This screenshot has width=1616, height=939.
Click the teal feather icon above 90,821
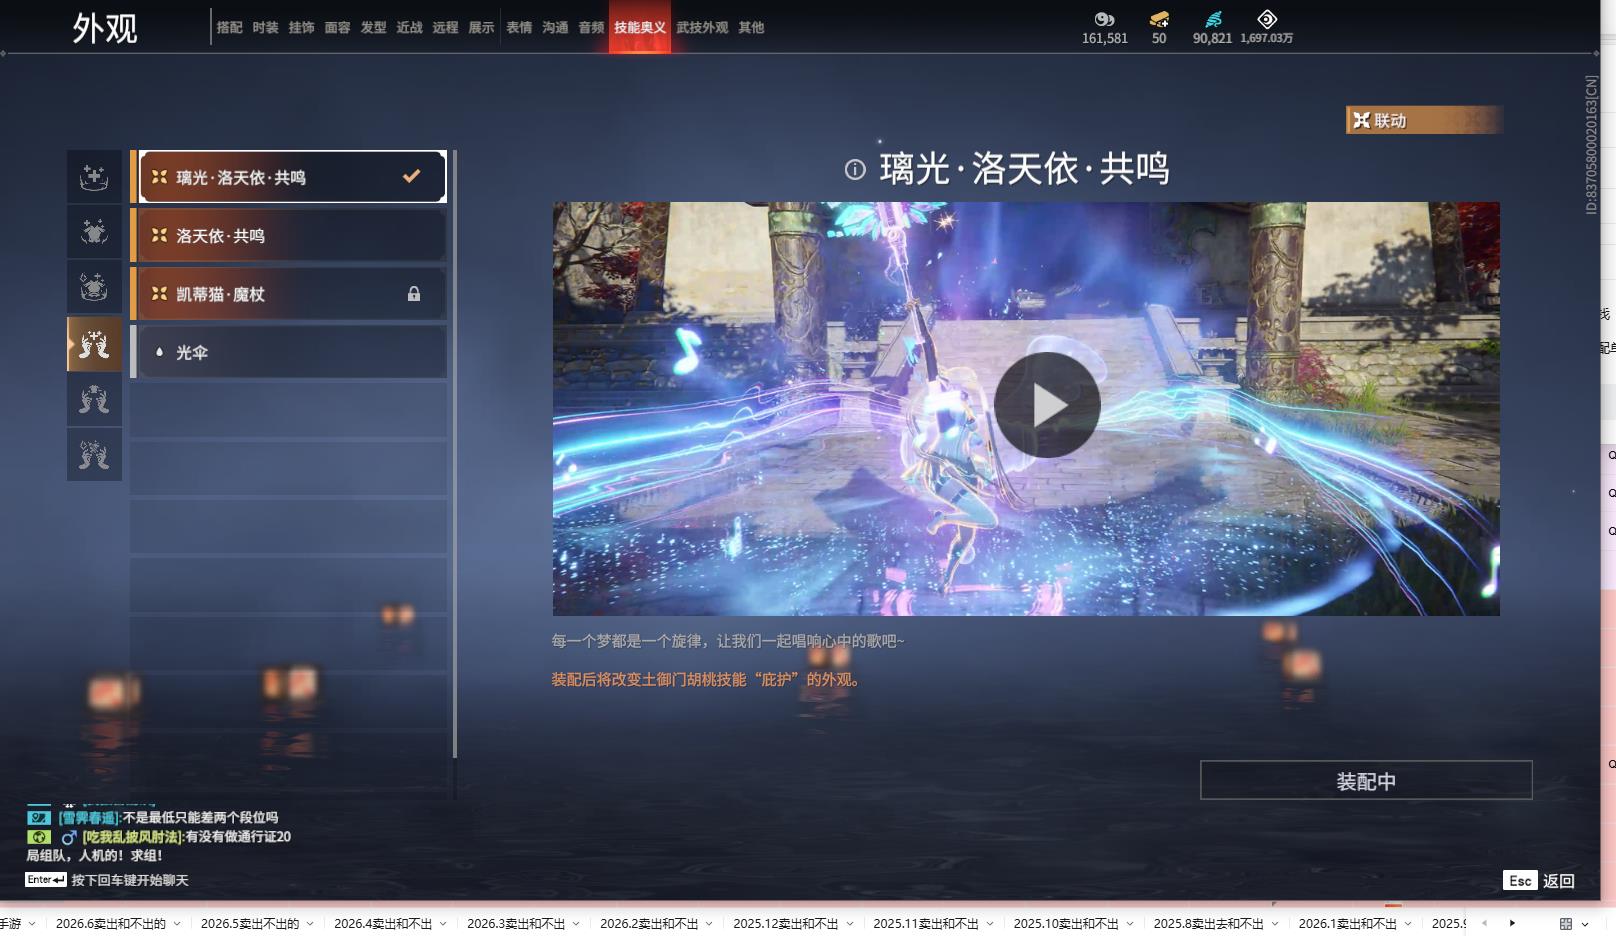coord(1213,19)
